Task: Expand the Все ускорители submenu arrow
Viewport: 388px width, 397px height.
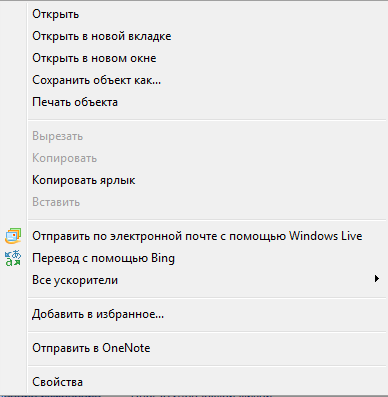Action: coord(377,279)
